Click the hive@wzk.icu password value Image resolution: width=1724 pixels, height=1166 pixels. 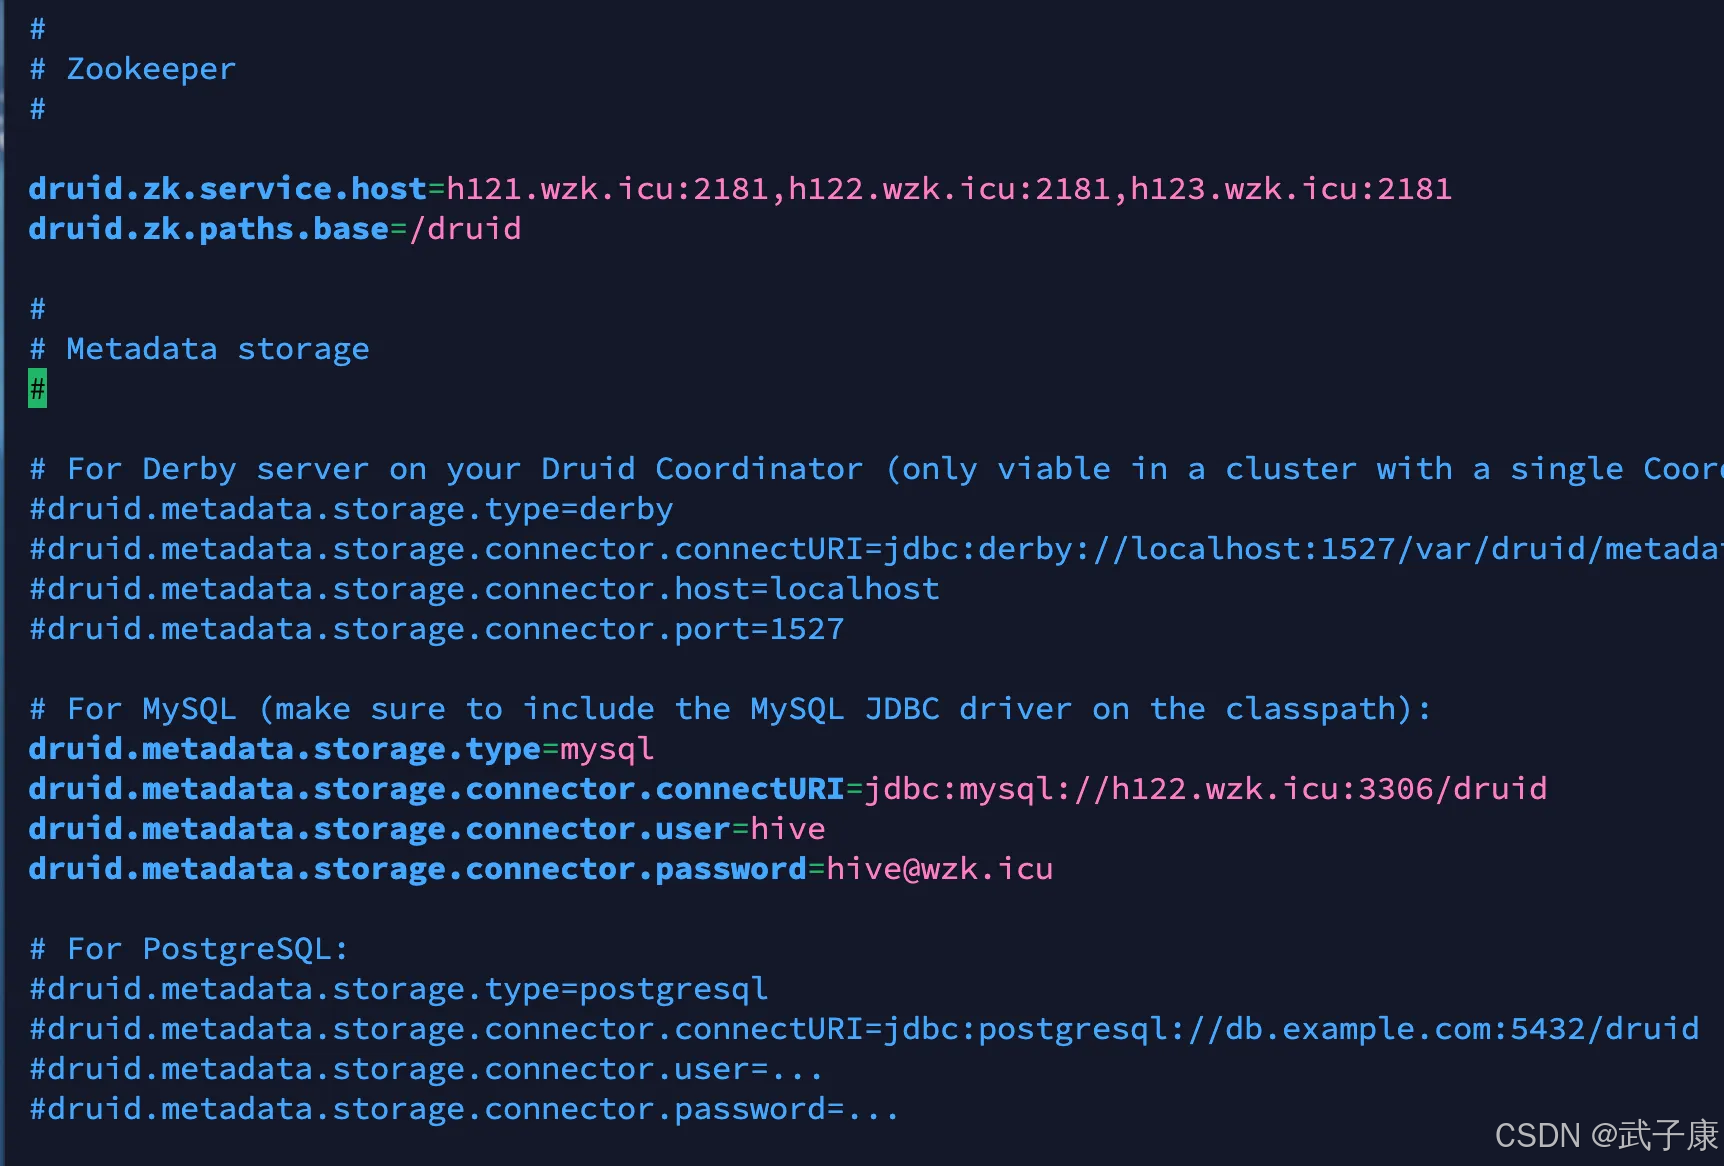(939, 869)
